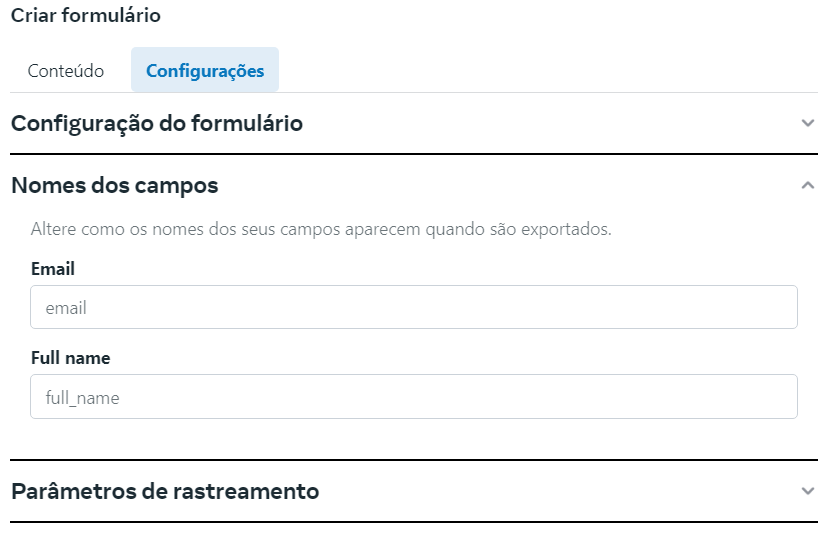Focus the Email export name field
839x542 pixels.
[x=414, y=308]
